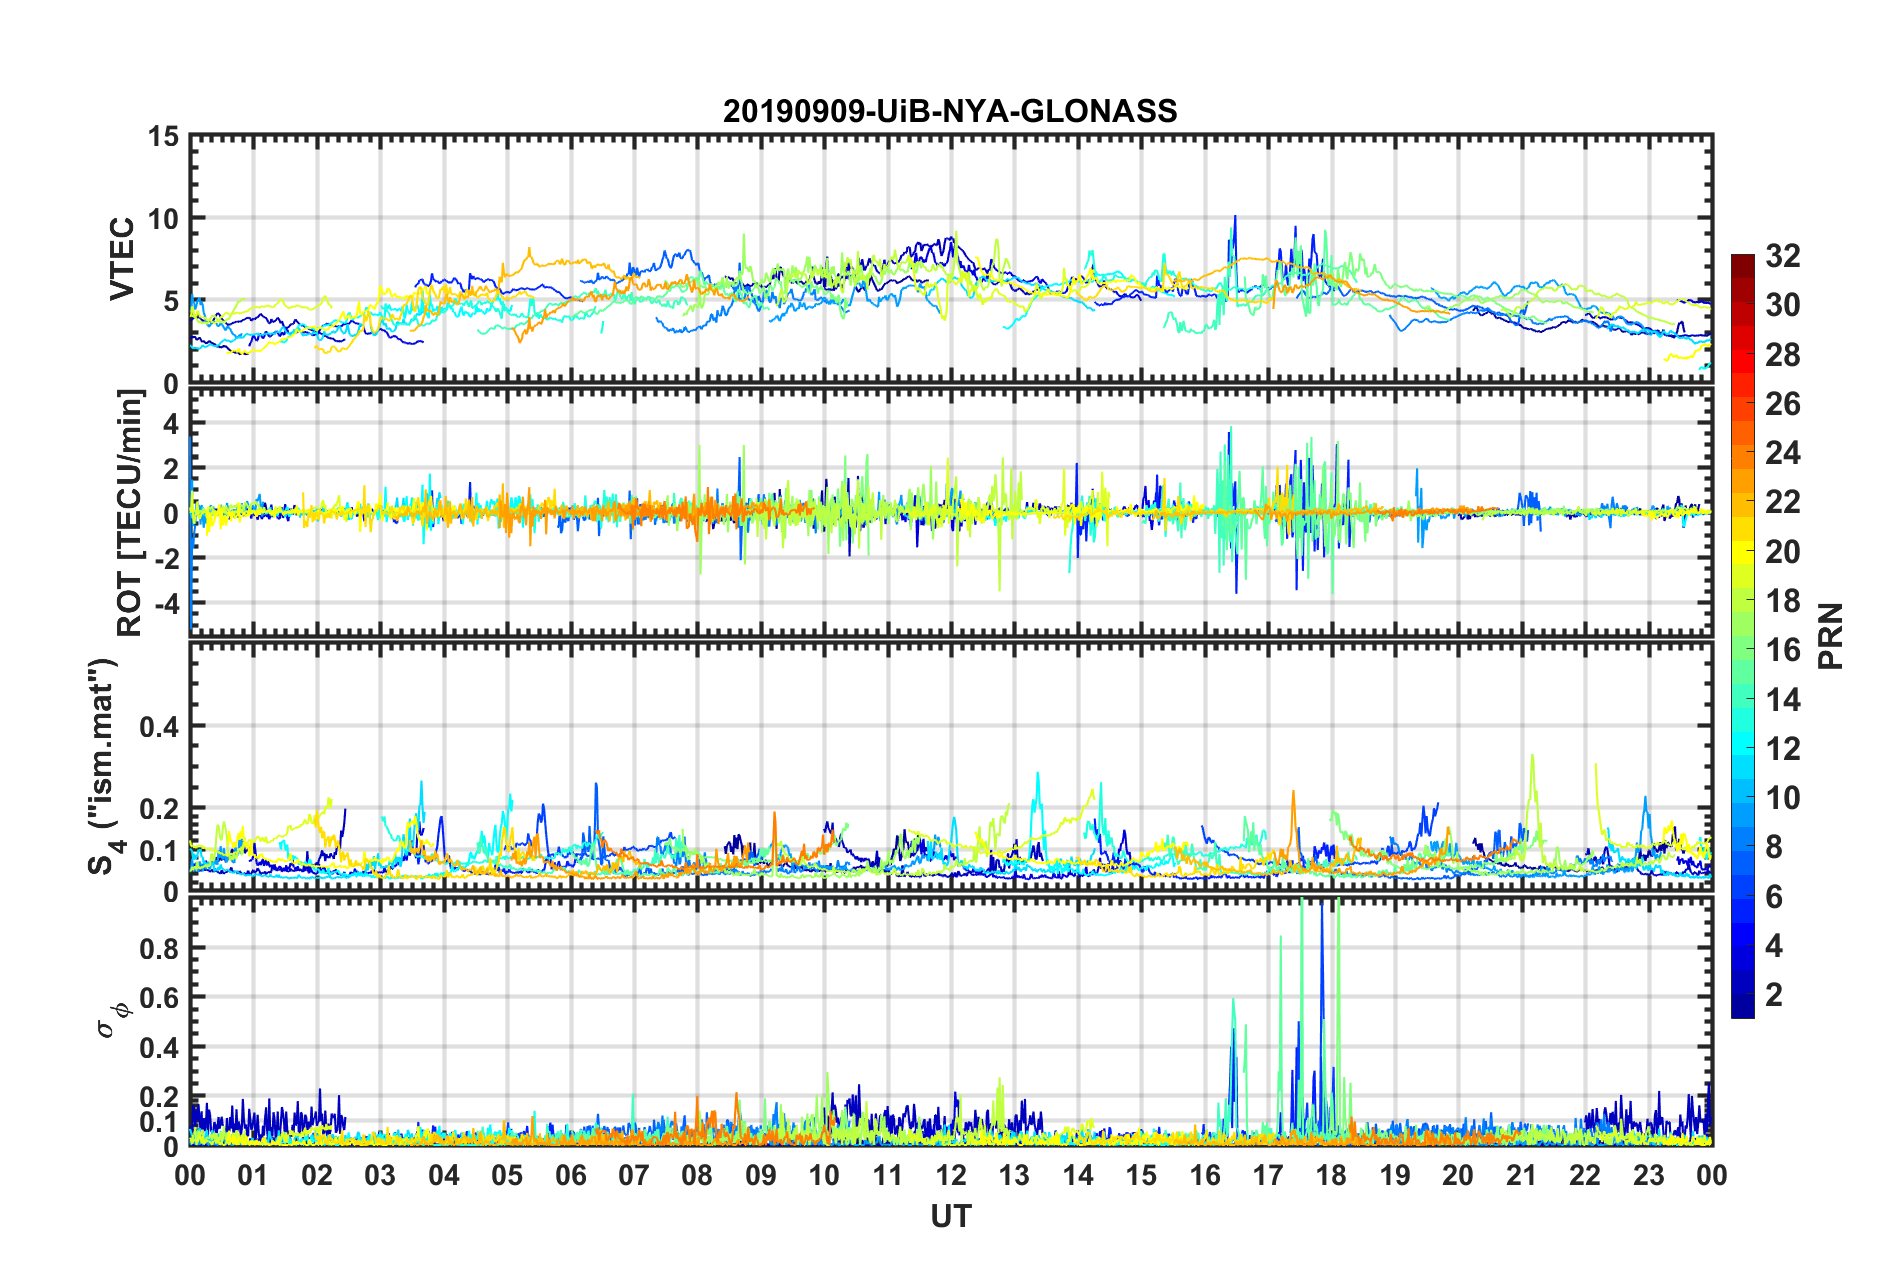This screenshot has height=1272, width=1902.
Task: Click PRN colorbar tick label "8"
Action: coord(1774,847)
